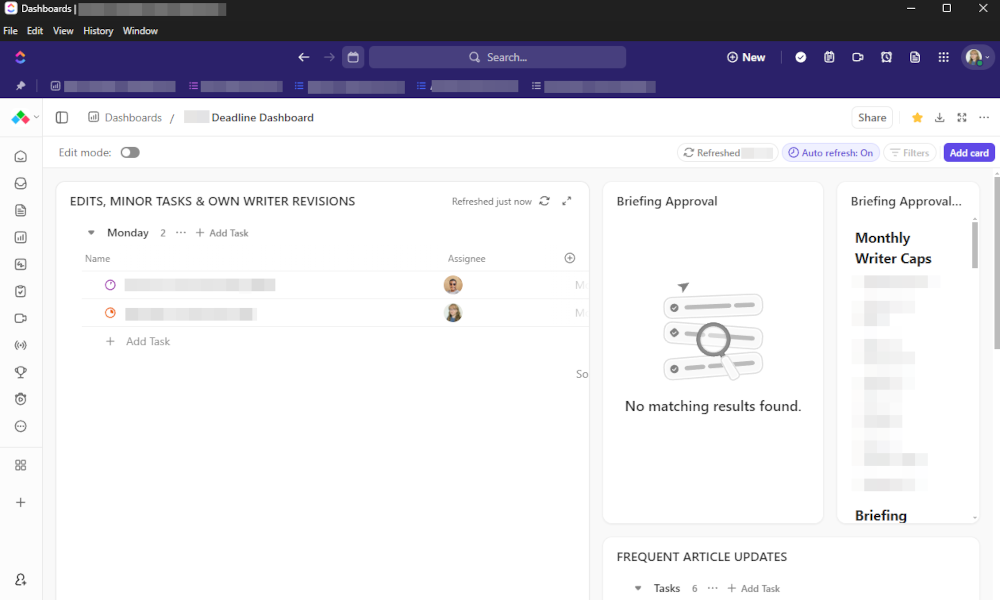Viewport: 1000px width, 600px height.
Task: Click the first task's assignee avatar
Action: tap(453, 285)
